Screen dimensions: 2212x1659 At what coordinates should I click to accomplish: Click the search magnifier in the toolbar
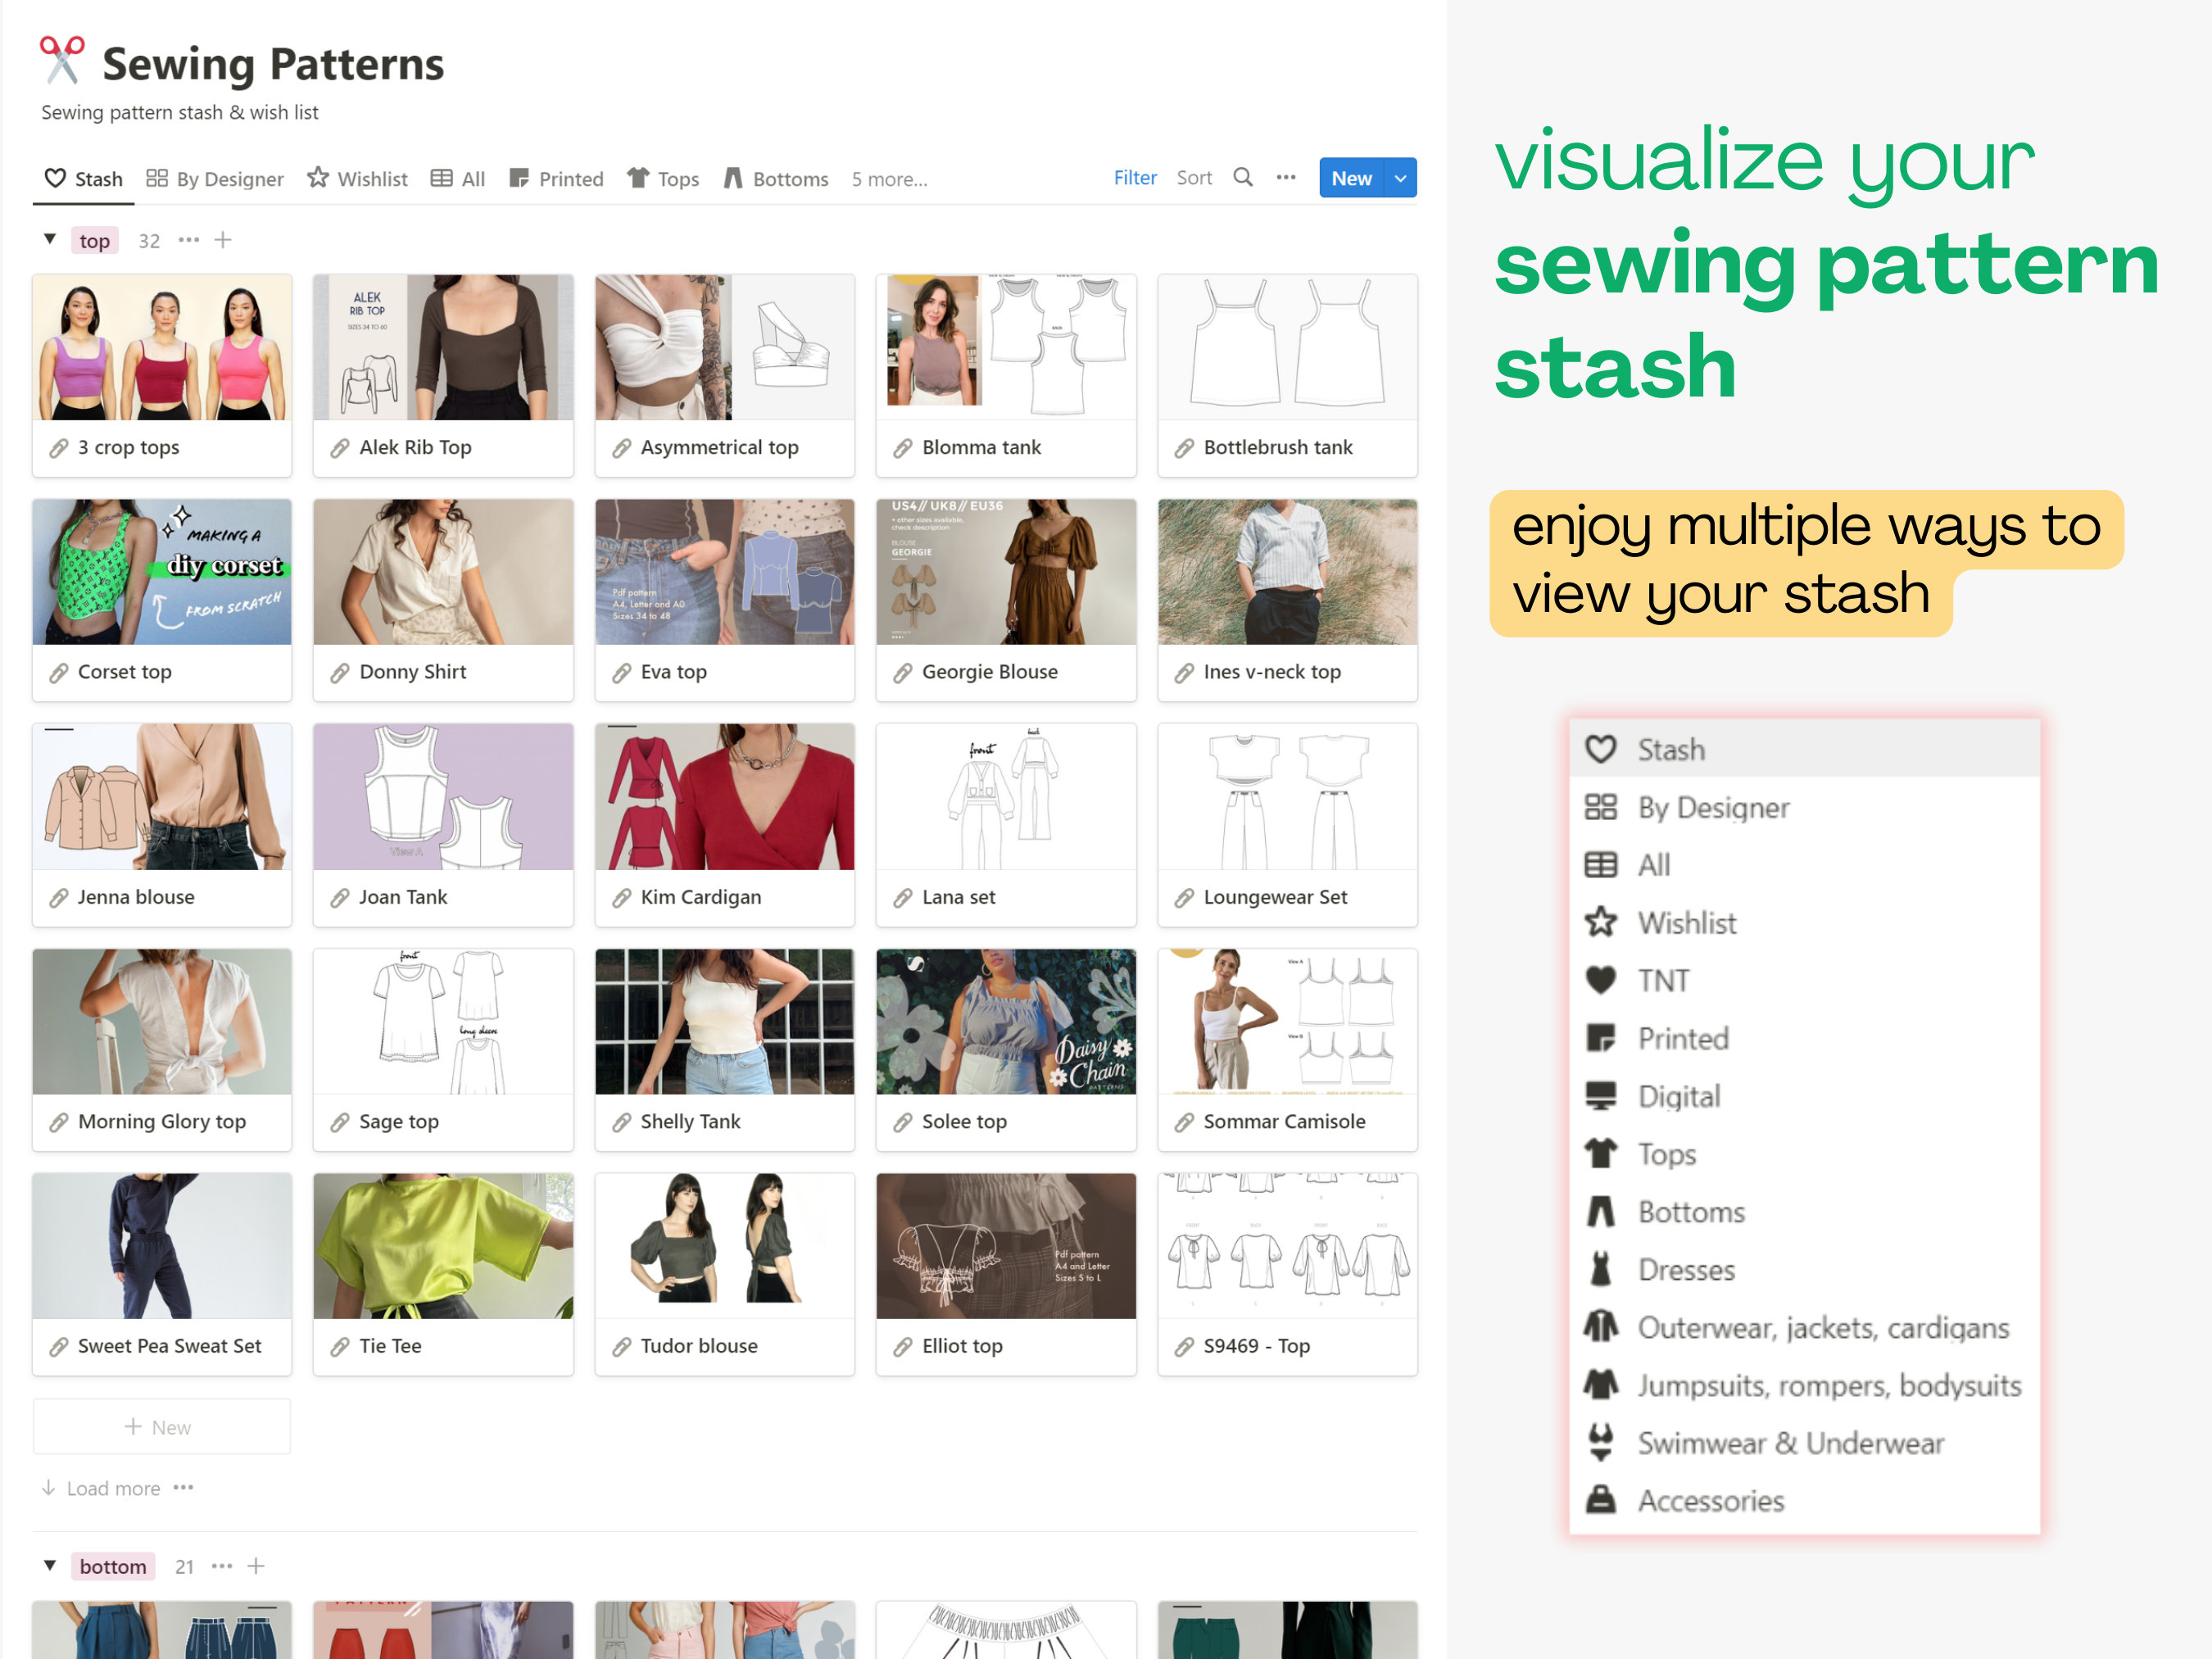(x=1243, y=177)
